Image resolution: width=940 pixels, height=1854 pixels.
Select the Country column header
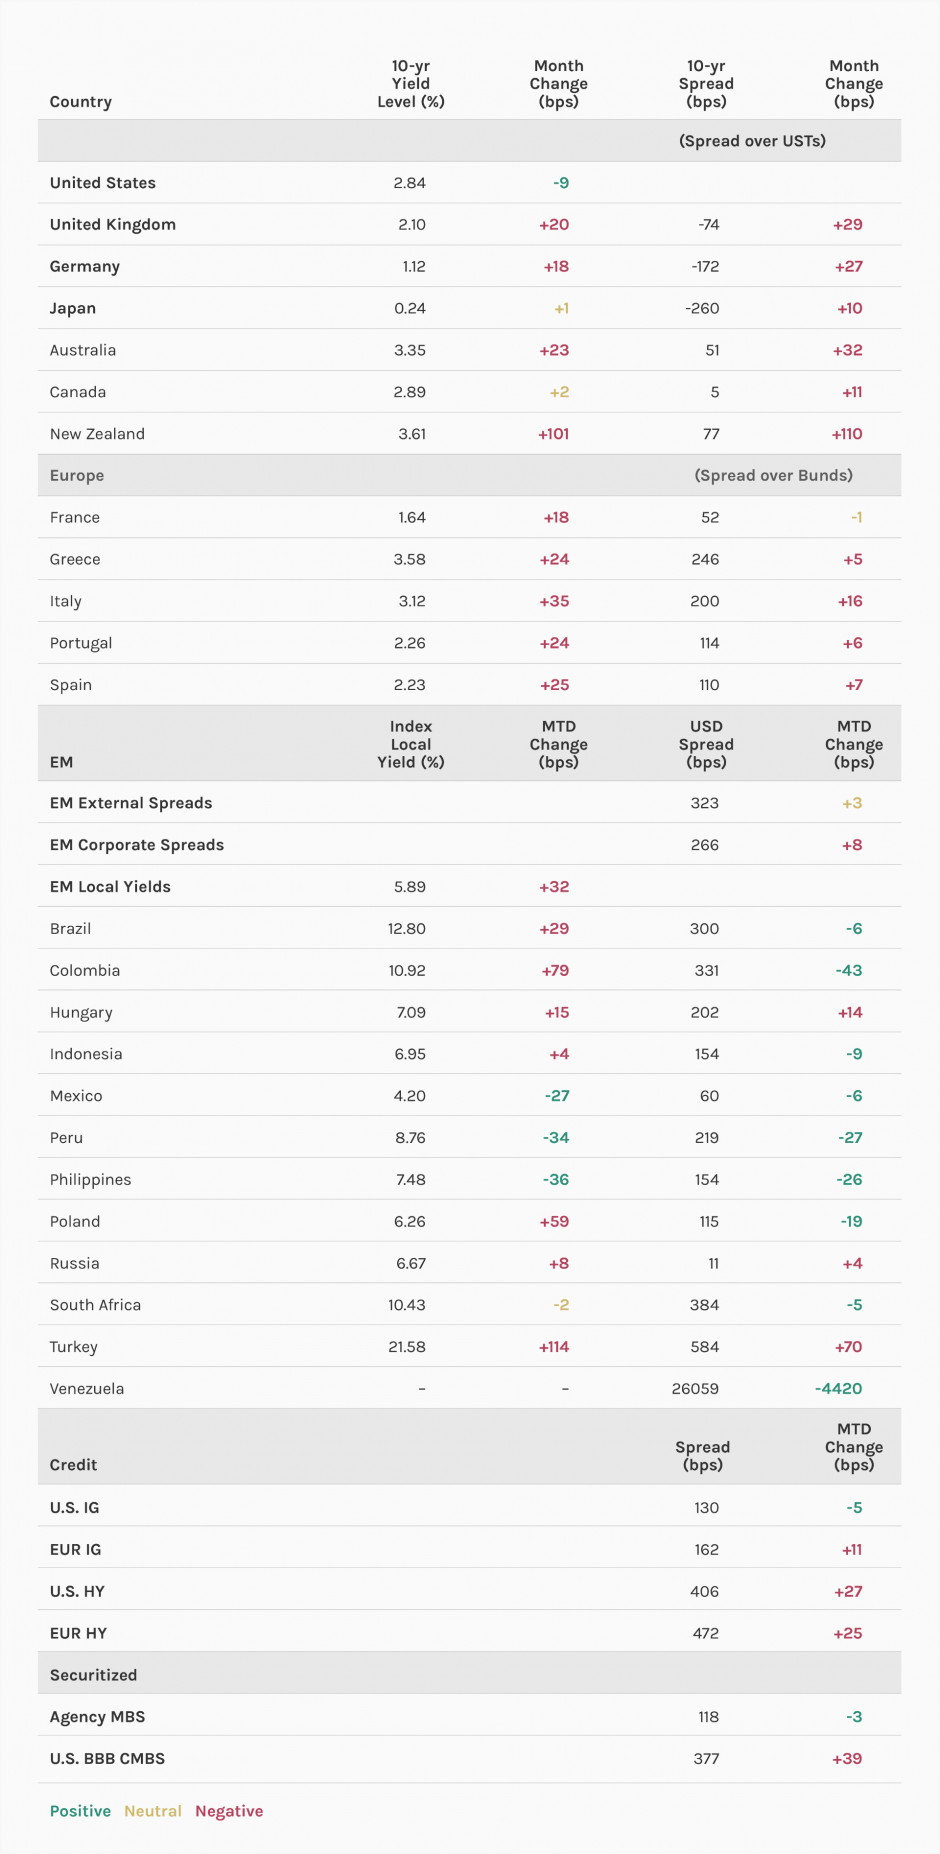click(x=81, y=102)
